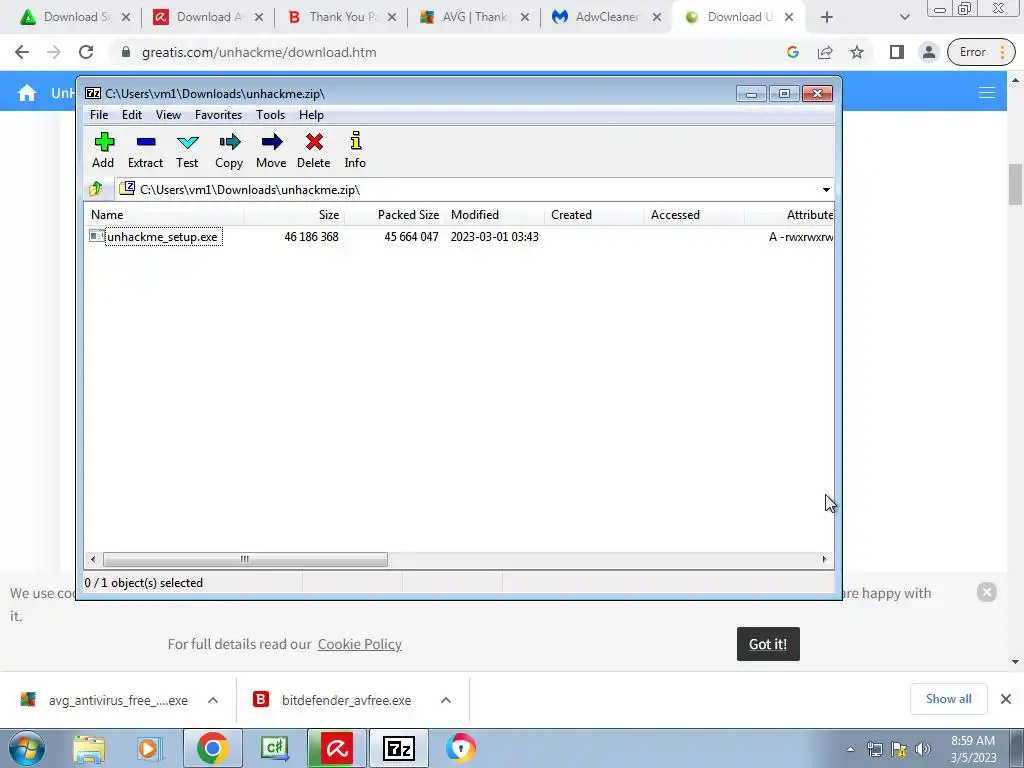This screenshot has width=1024, height=768.
Task: Toggle the Chrome side panel
Action: (x=897, y=52)
